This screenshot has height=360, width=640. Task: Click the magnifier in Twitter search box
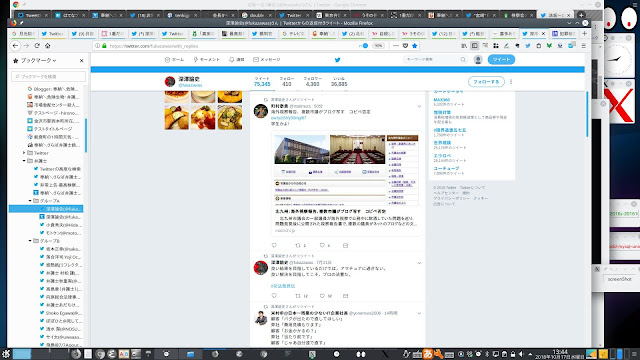pyautogui.click(x=463, y=60)
